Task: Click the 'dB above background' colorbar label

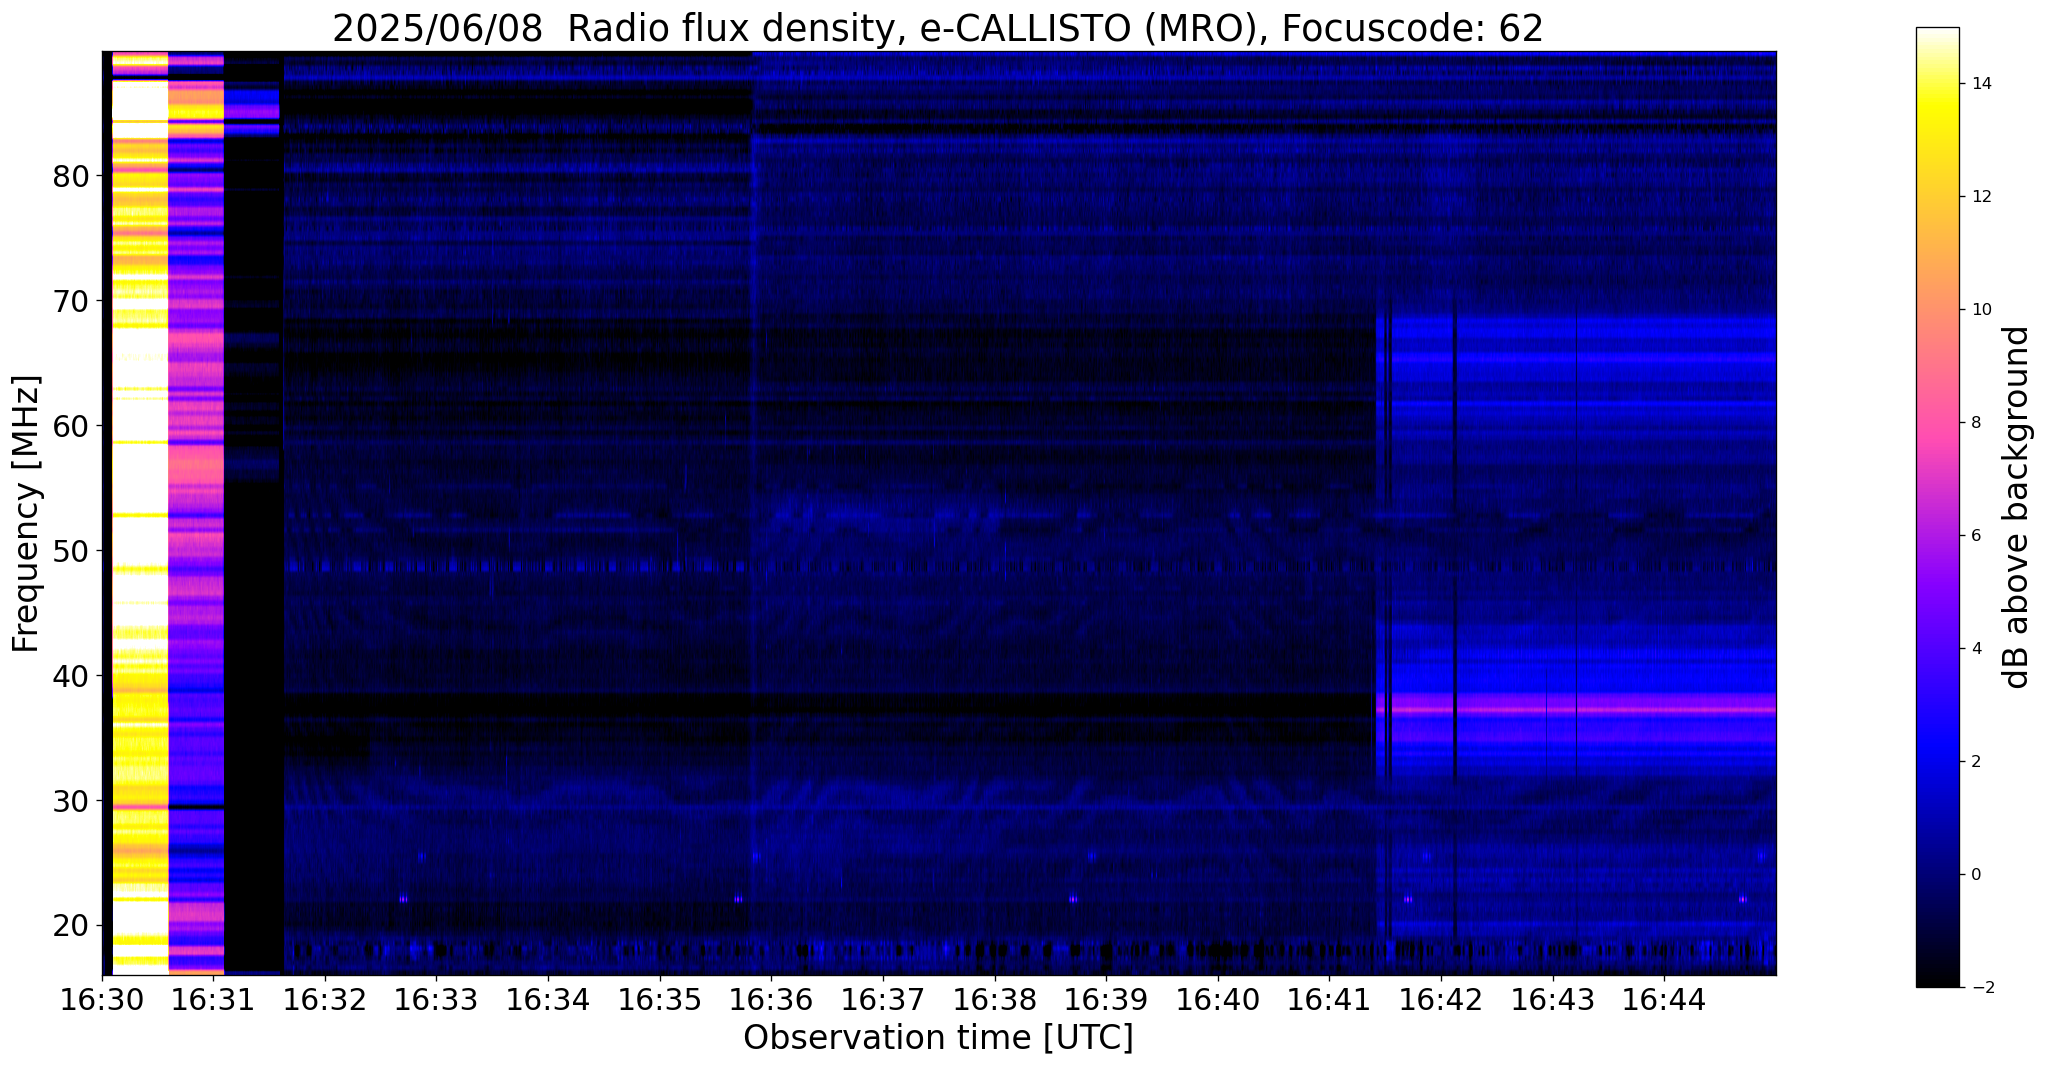Action: [x=2017, y=507]
